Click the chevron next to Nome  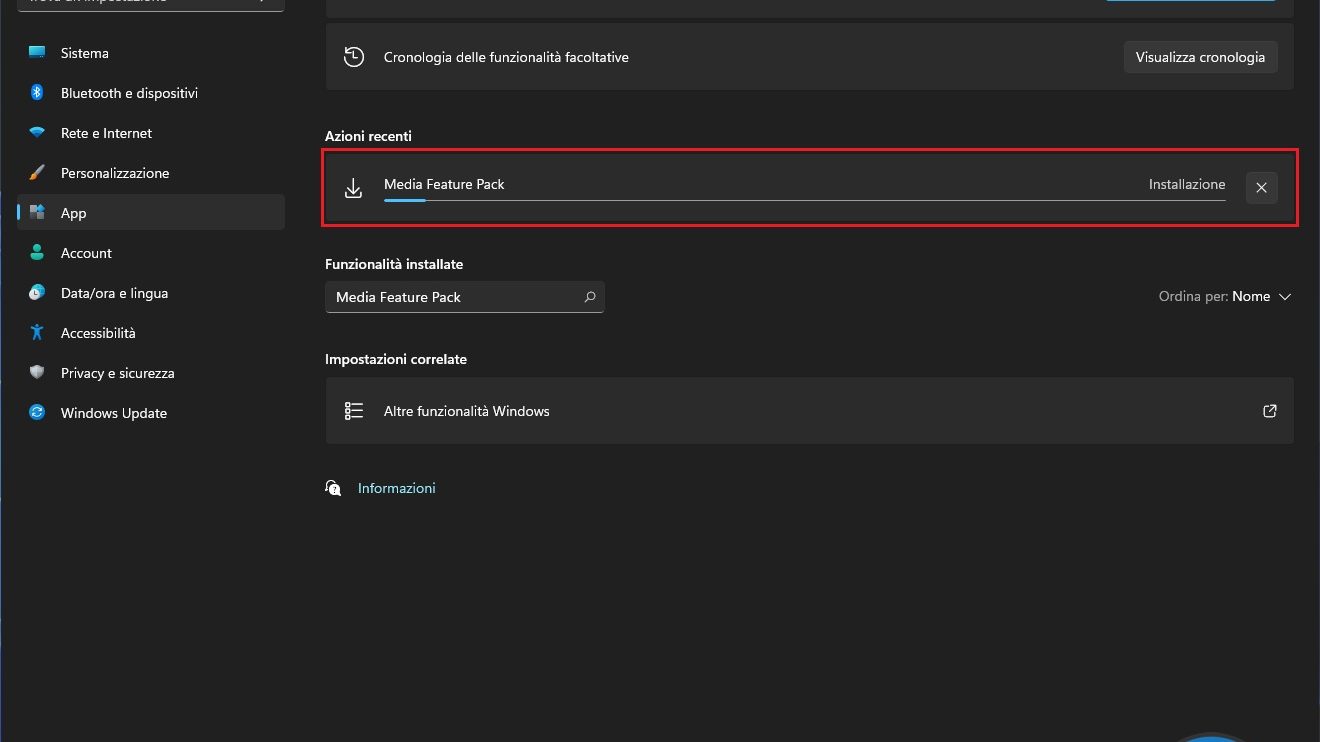pos(1285,297)
